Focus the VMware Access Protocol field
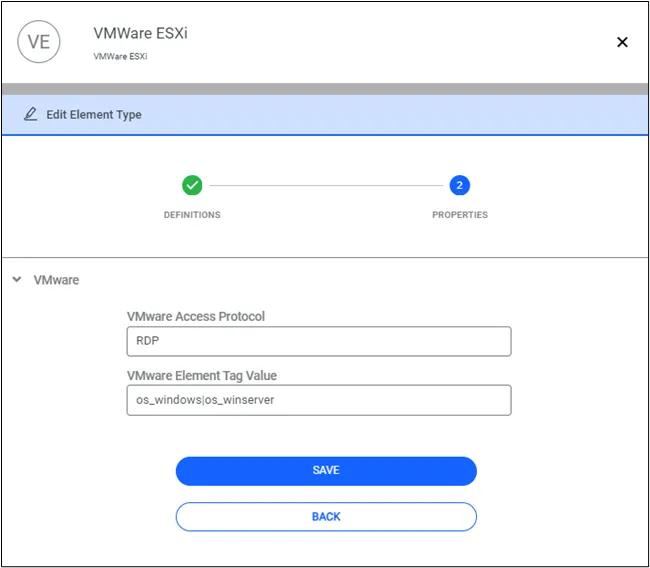 tap(319, 341)
